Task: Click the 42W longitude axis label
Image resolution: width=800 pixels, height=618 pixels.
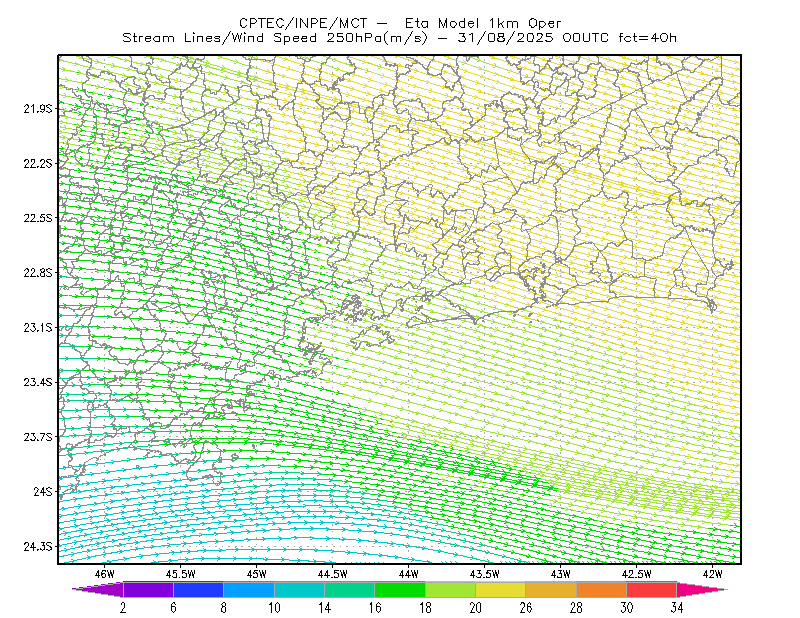Action: click(x=712, y=574)
